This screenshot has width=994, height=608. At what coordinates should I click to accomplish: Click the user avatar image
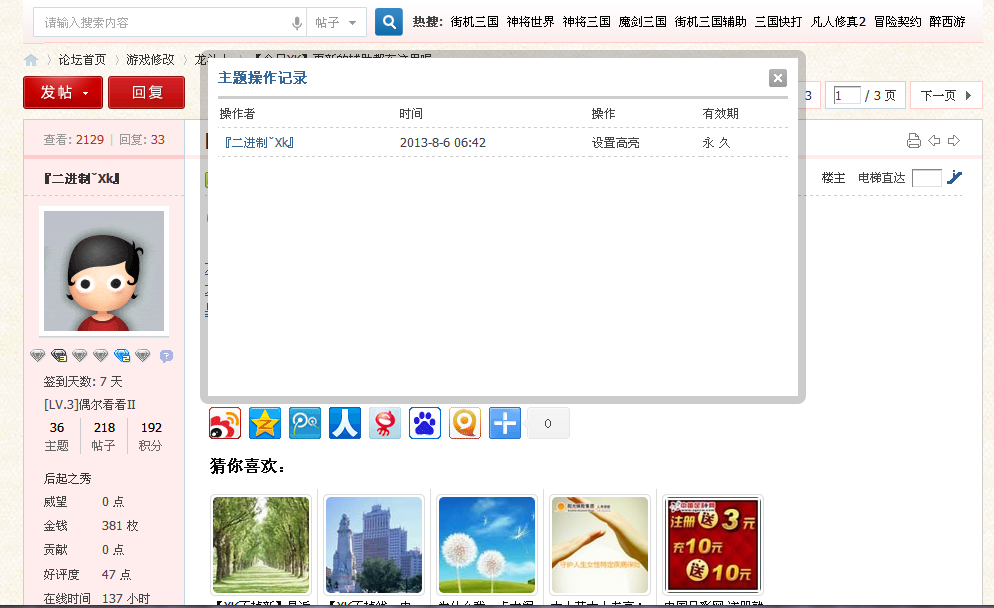(x=104, y=271)
